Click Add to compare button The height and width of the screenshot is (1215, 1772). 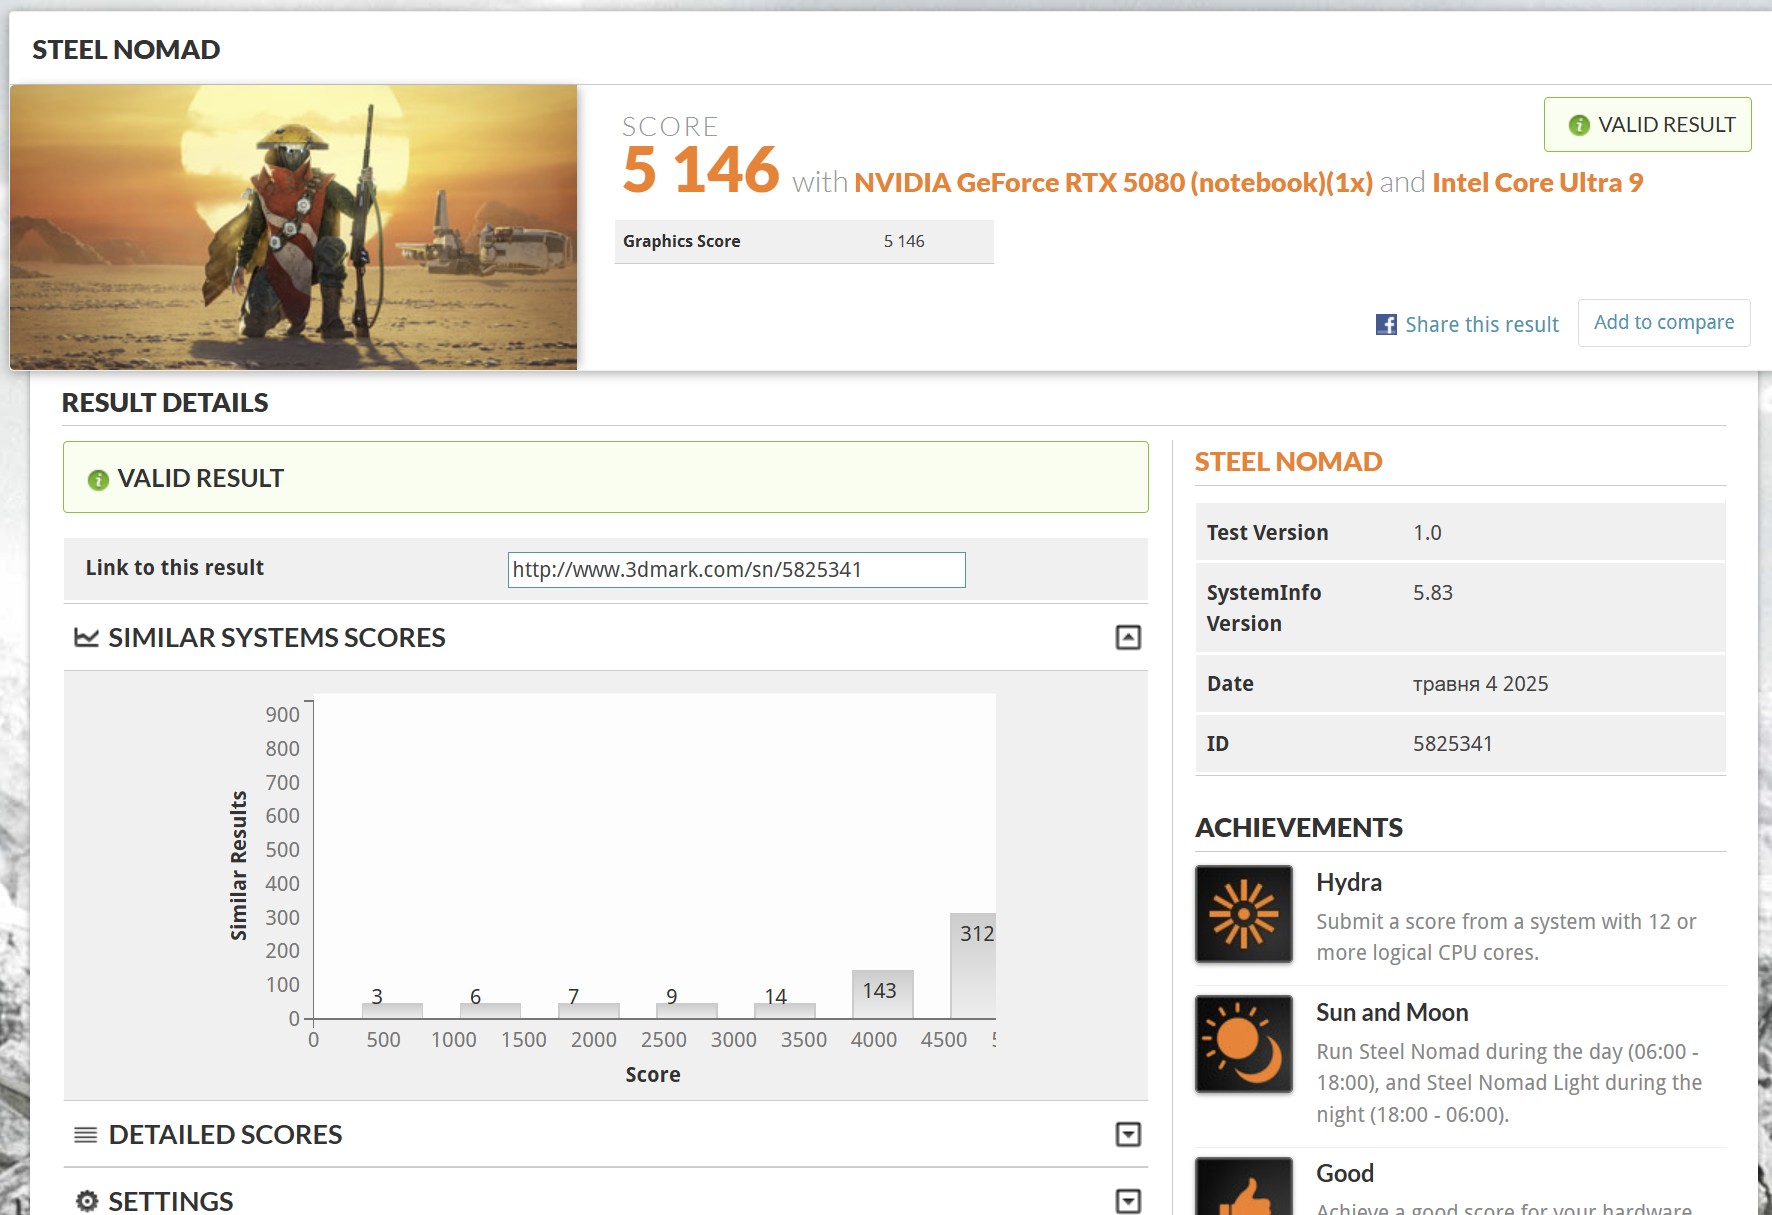(x=1663, y=323)
